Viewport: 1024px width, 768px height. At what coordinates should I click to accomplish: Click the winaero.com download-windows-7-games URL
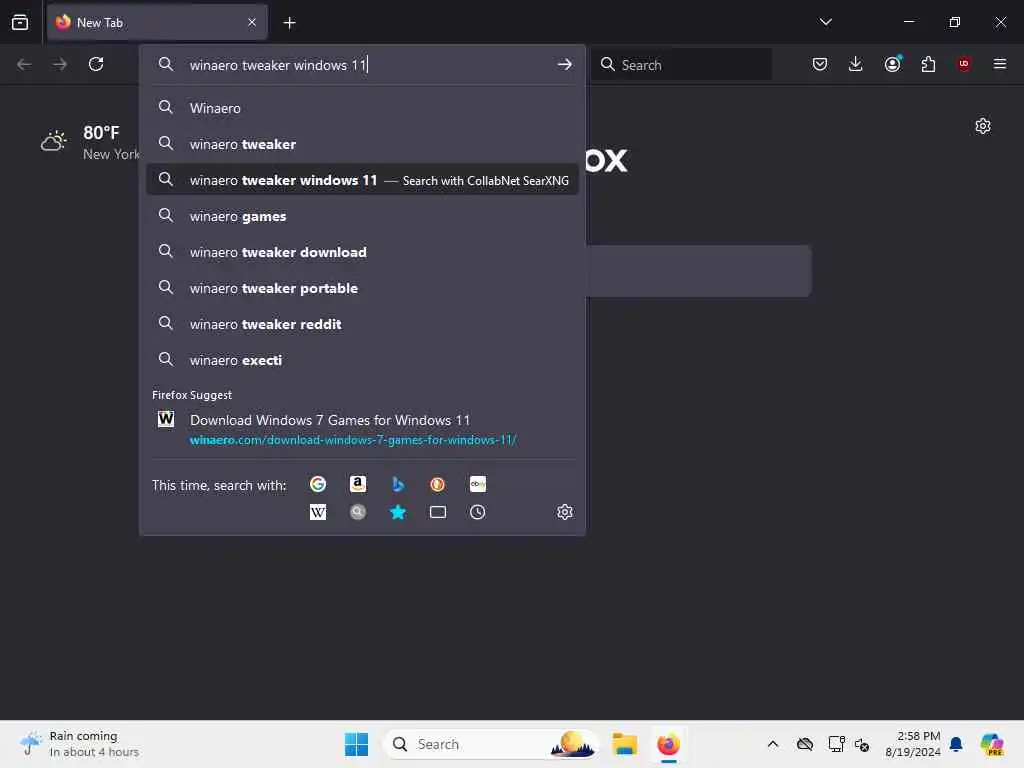[x=353, y=440]
